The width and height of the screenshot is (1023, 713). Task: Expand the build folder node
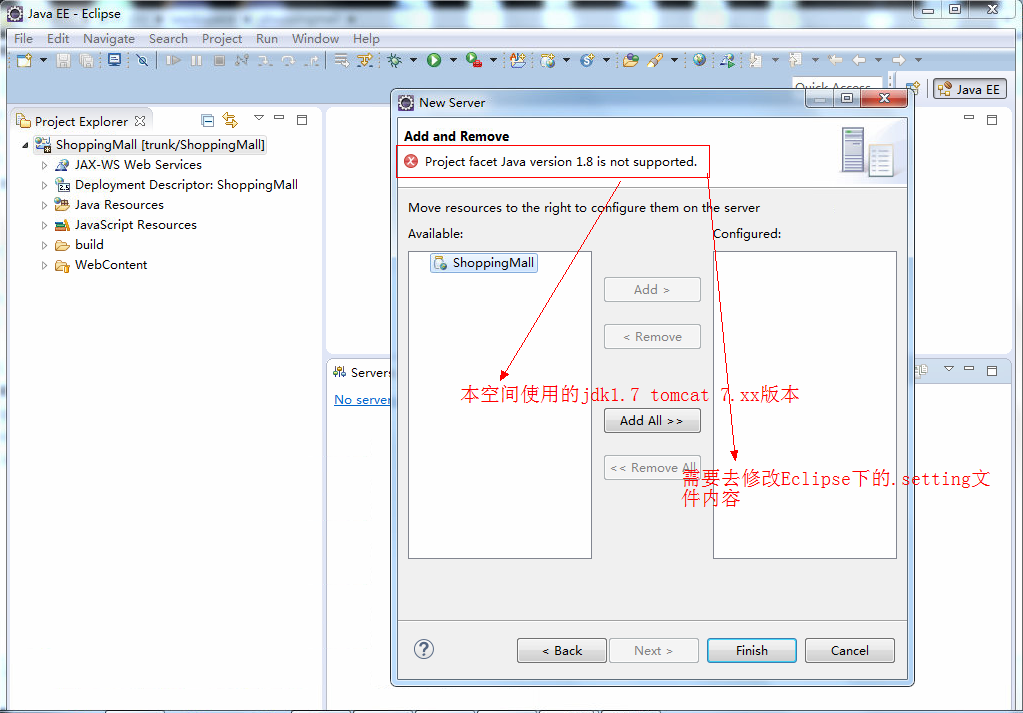(44, 246)
